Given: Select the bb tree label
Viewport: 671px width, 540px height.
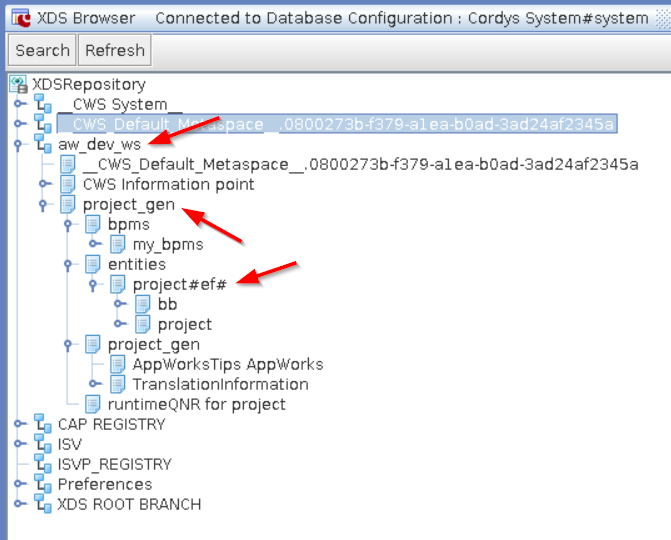Looking at the screenshot, I should pos(167,305).
